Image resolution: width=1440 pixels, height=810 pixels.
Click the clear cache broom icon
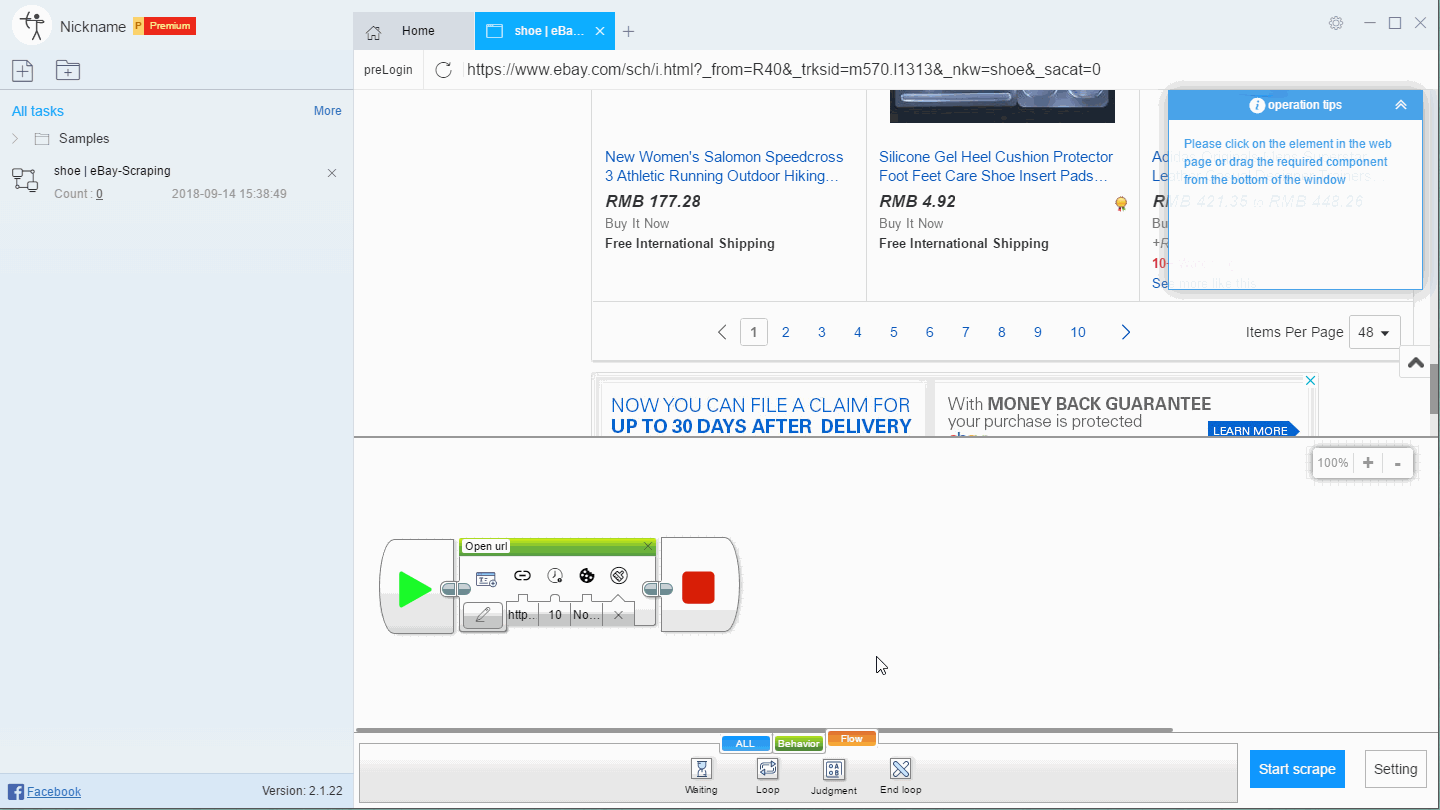coord(619,575)
